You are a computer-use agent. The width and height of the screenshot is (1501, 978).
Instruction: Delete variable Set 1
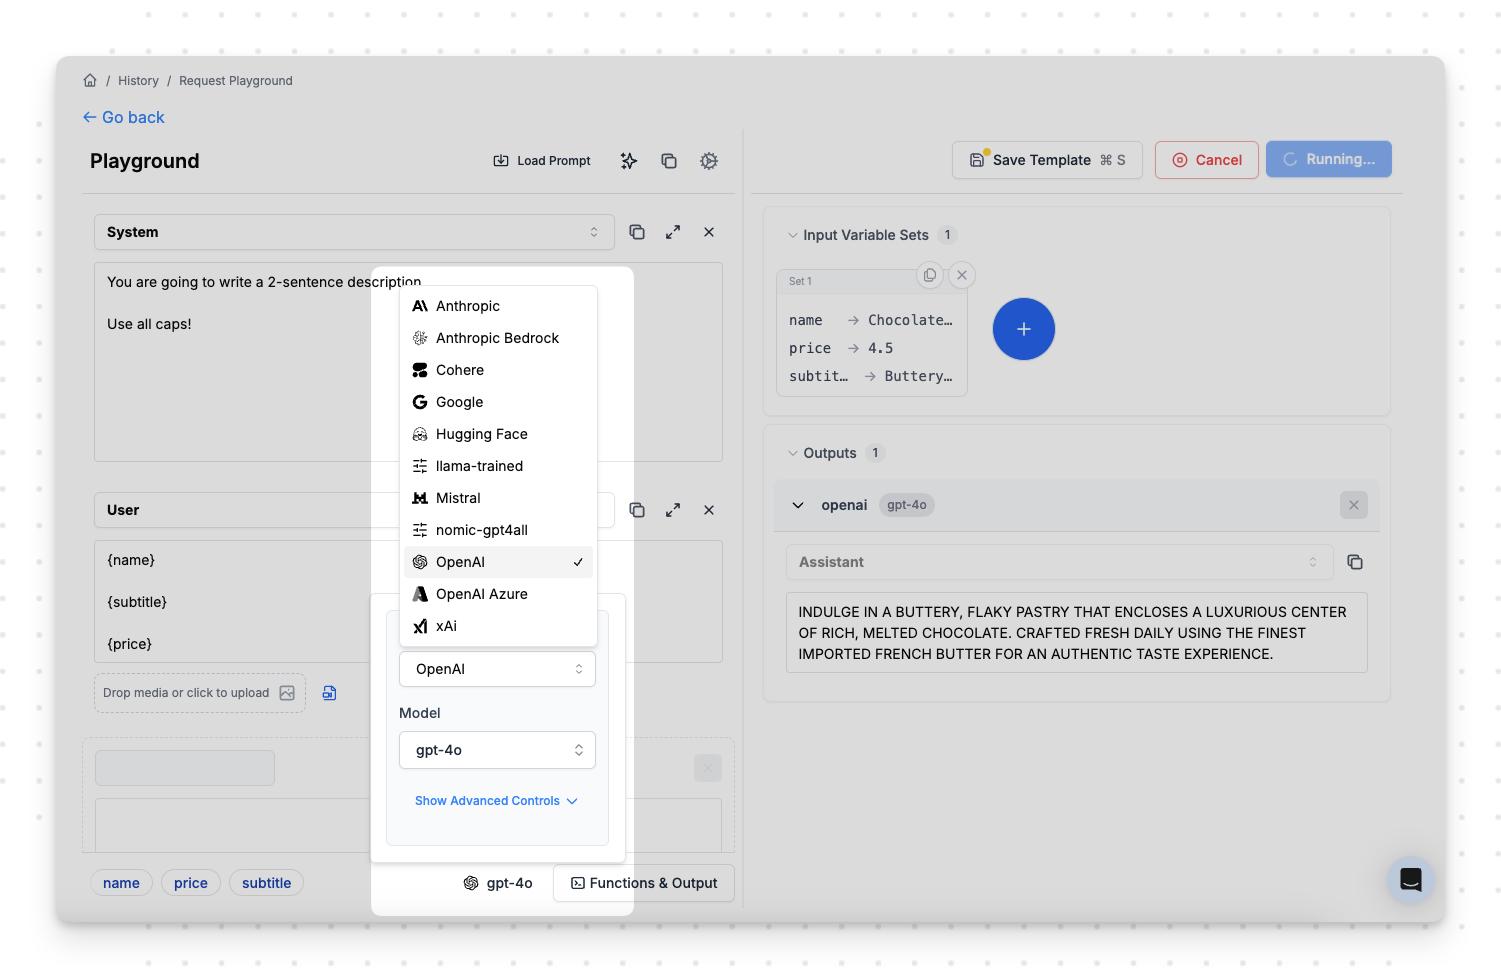pos(962,275)
